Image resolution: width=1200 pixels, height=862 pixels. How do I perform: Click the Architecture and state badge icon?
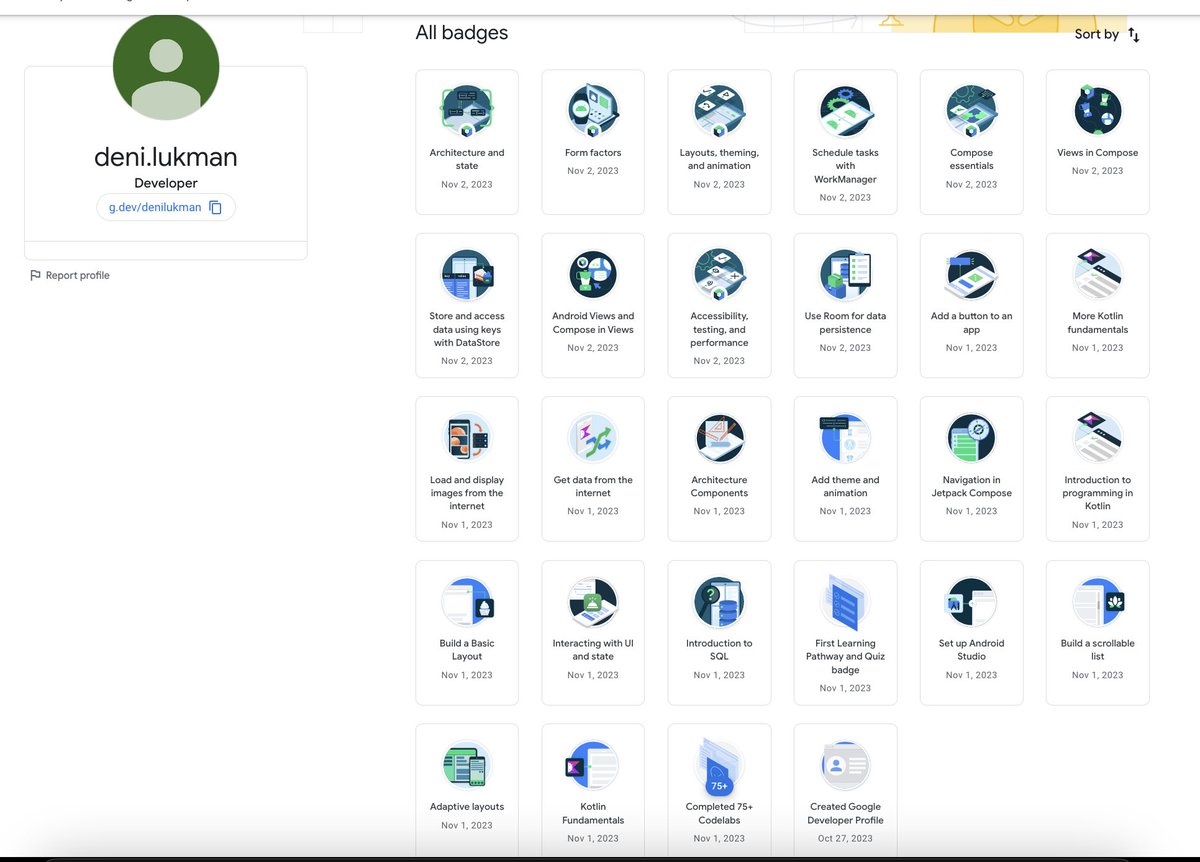467,111
